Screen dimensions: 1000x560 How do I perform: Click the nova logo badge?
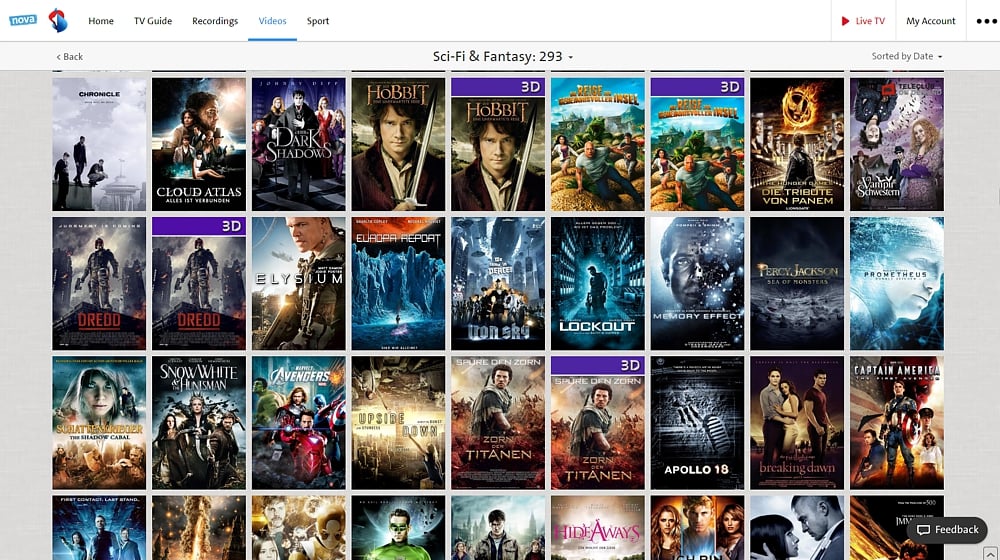[23, 20]
